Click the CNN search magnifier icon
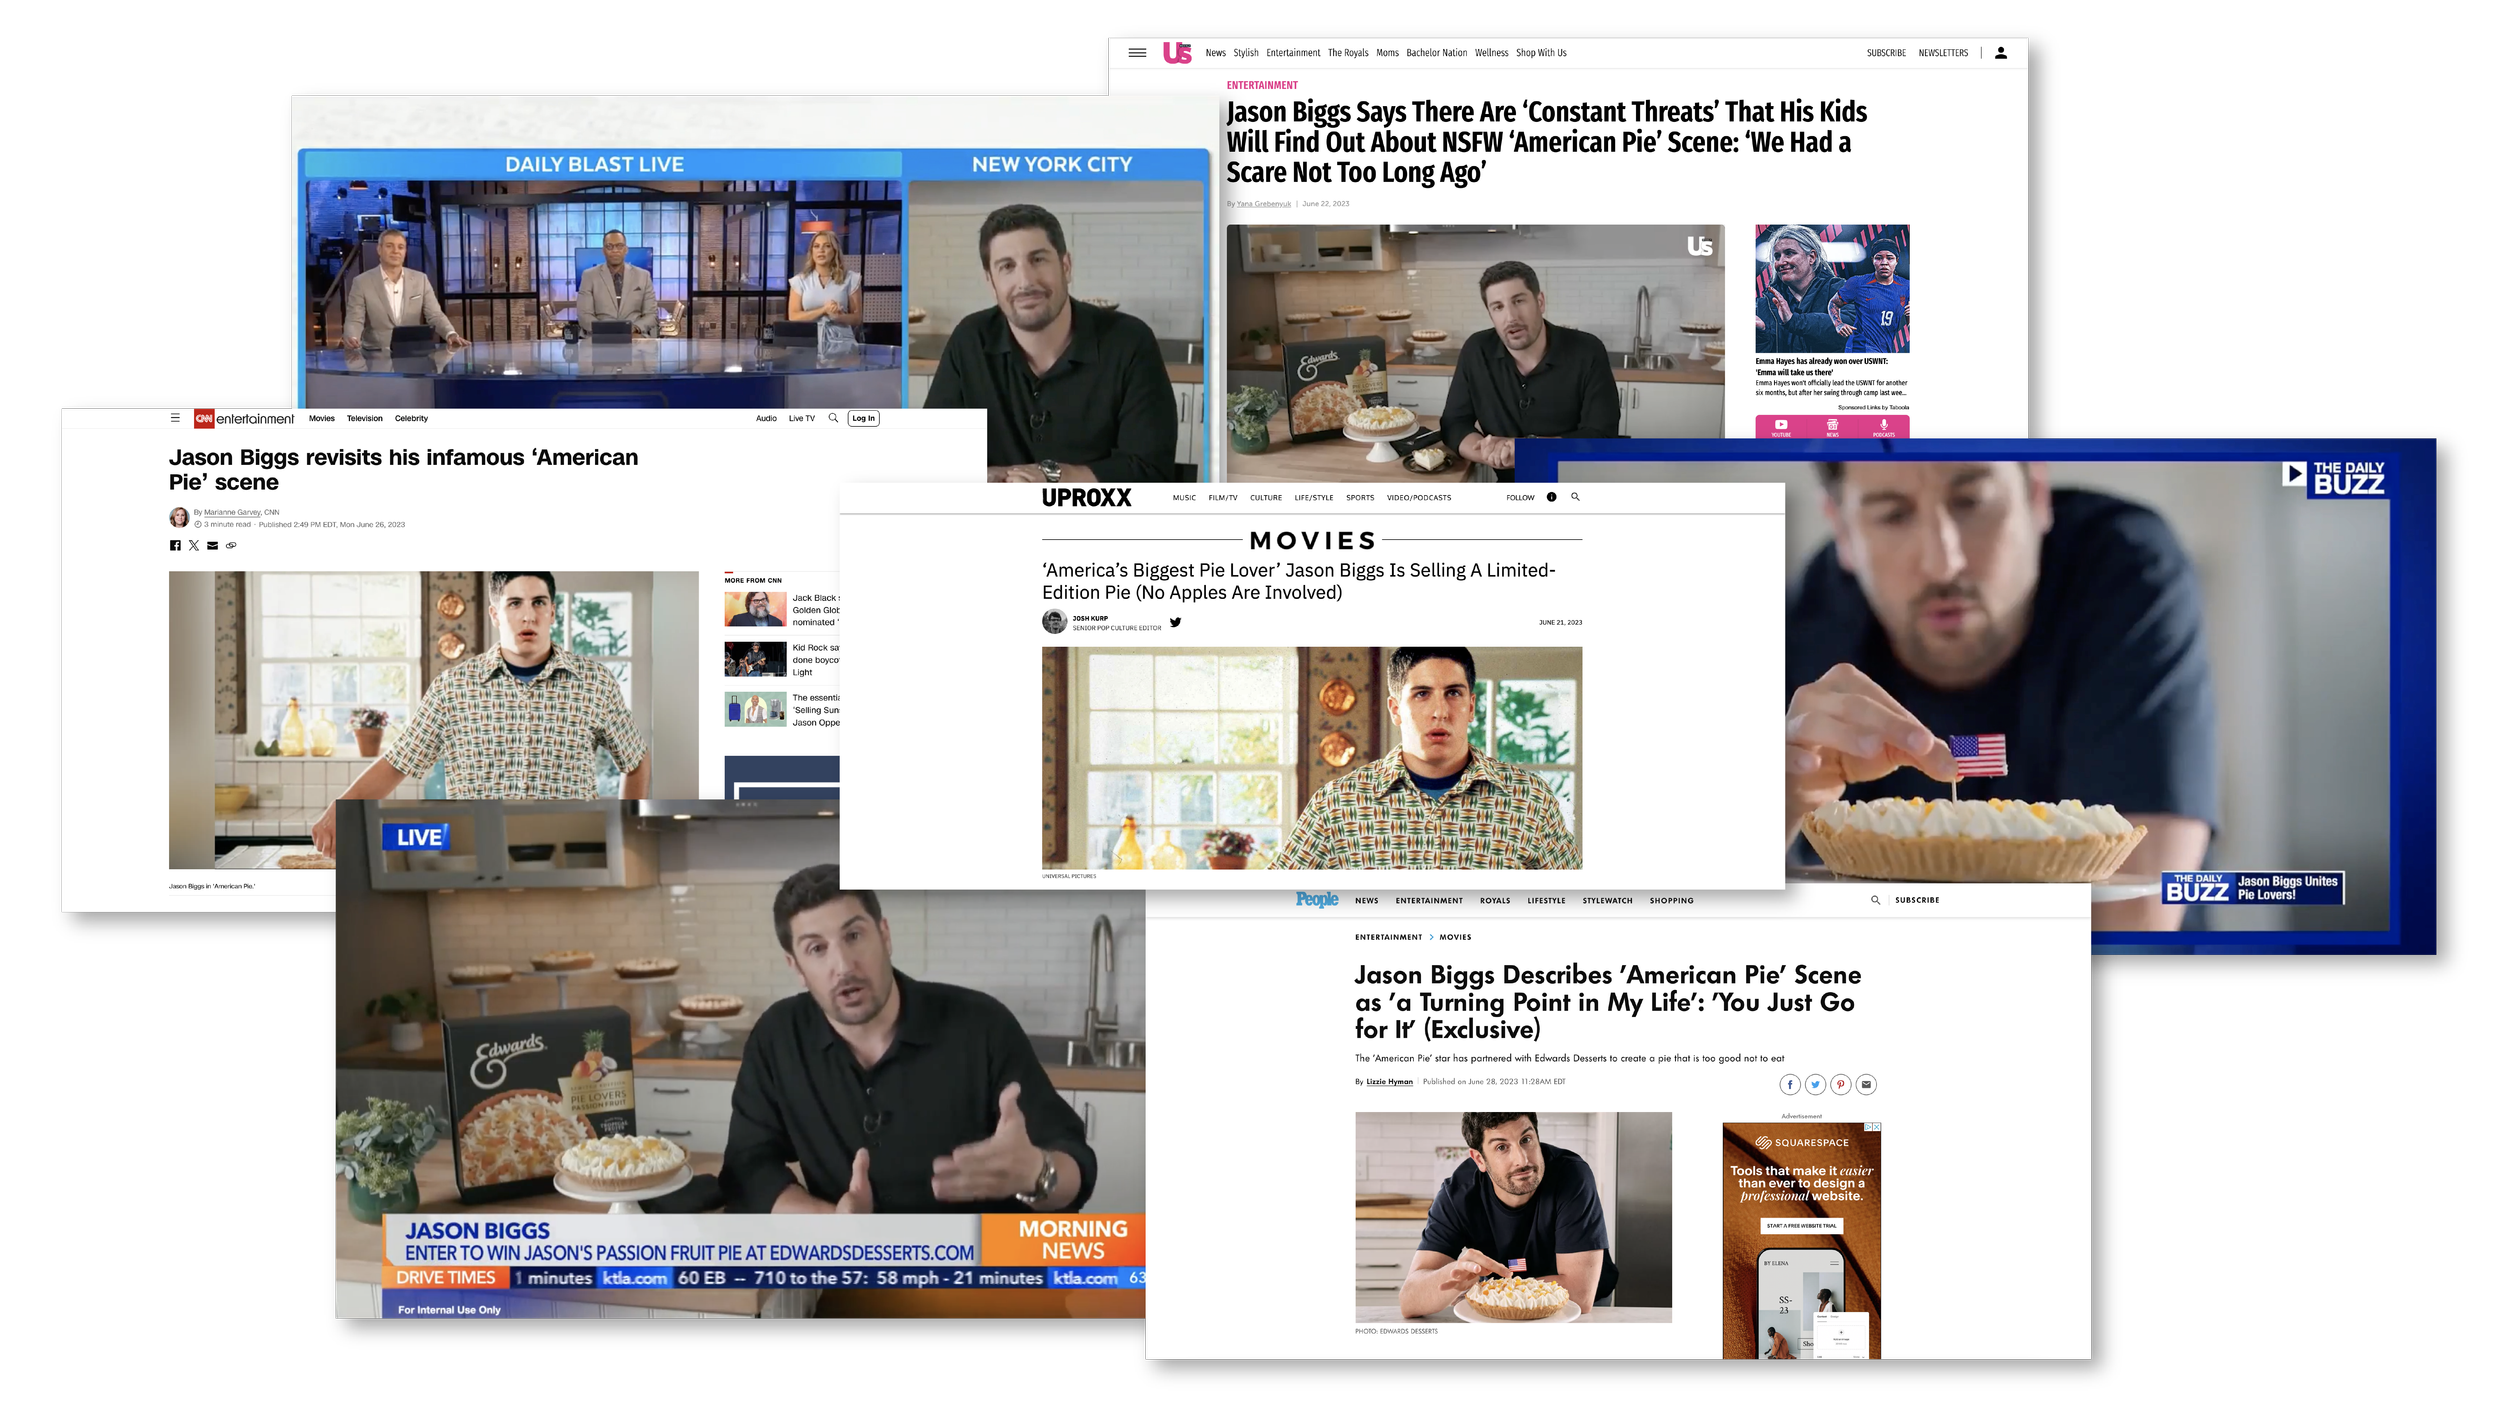The width and height of the screenshot is (2500, 1406). (x=833, y=418)
